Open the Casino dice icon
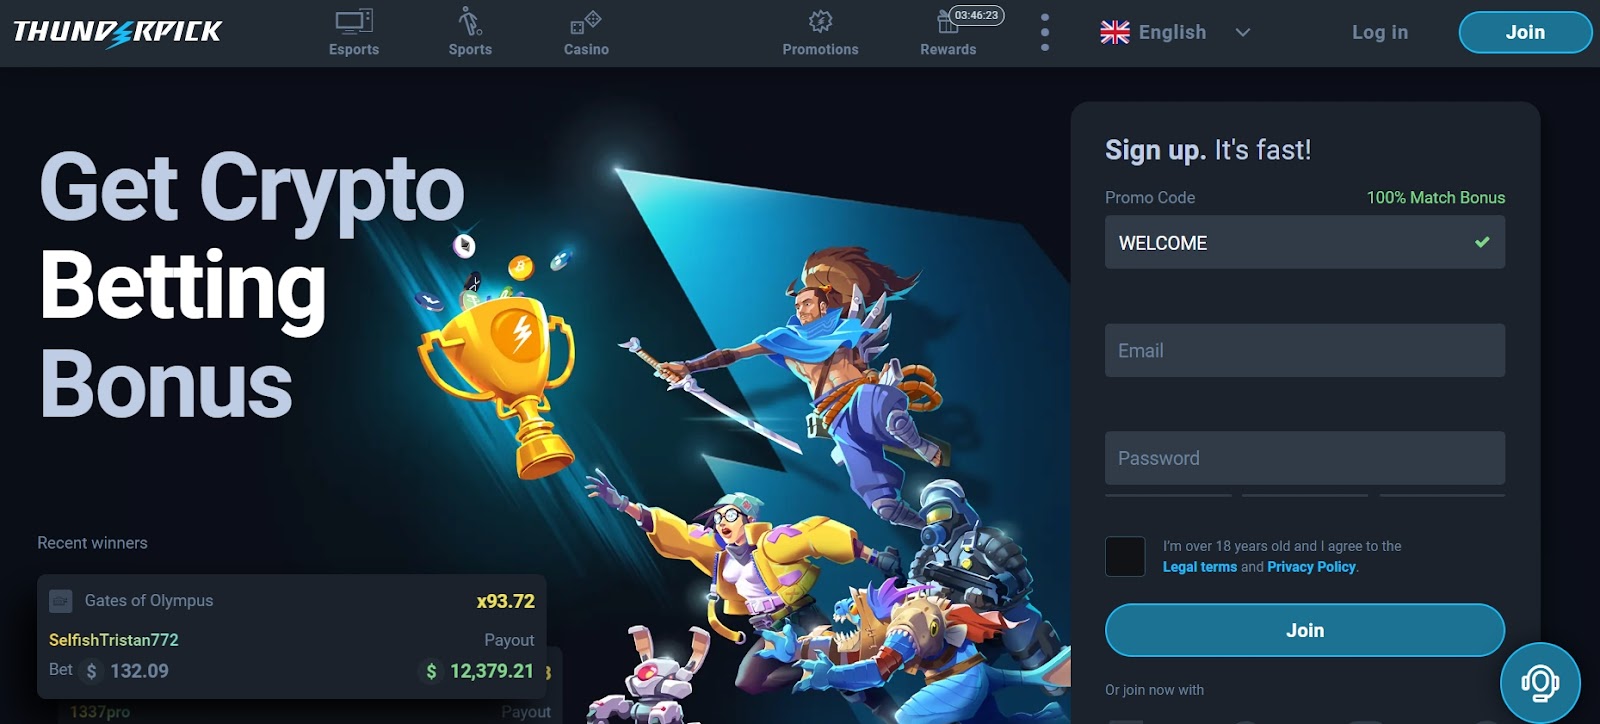 pos(585,22)
